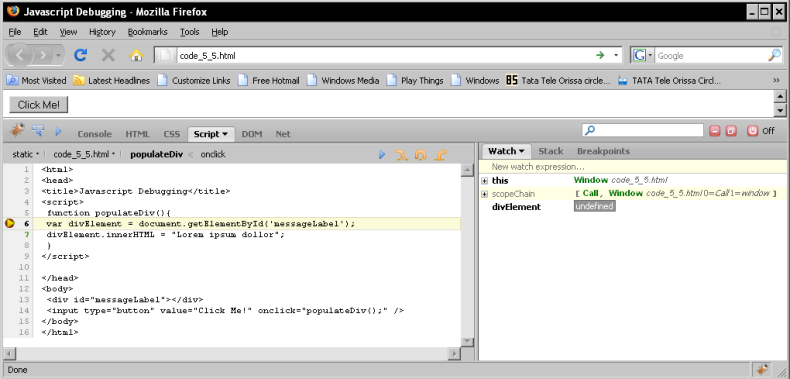Click the Firefox Back navigation button

pyautogui.click(x=20, y=55)
